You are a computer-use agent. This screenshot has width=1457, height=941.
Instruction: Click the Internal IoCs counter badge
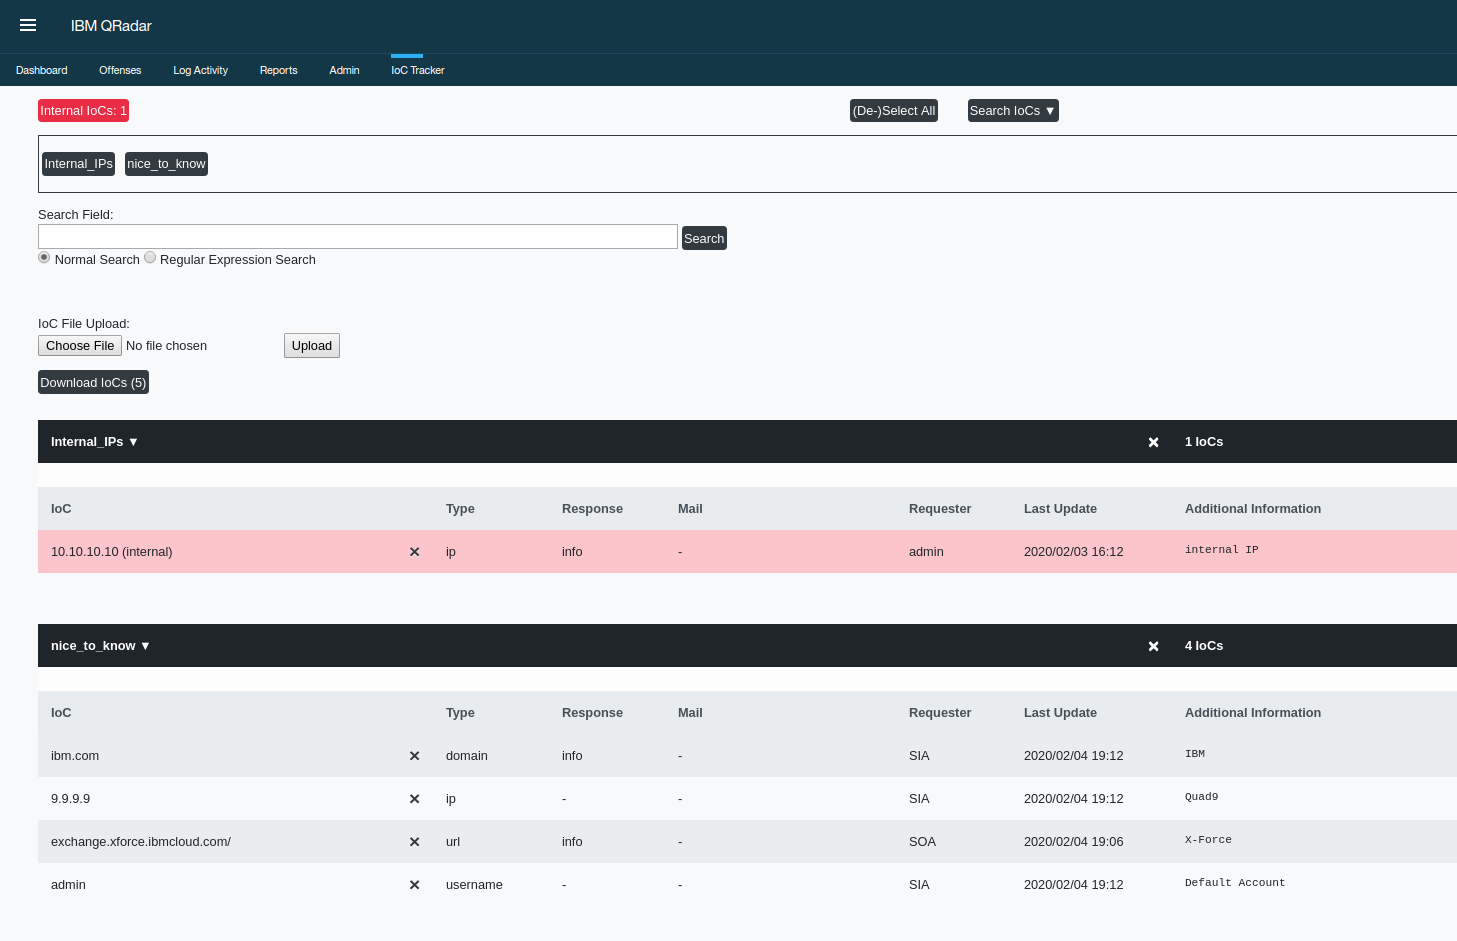83,110
